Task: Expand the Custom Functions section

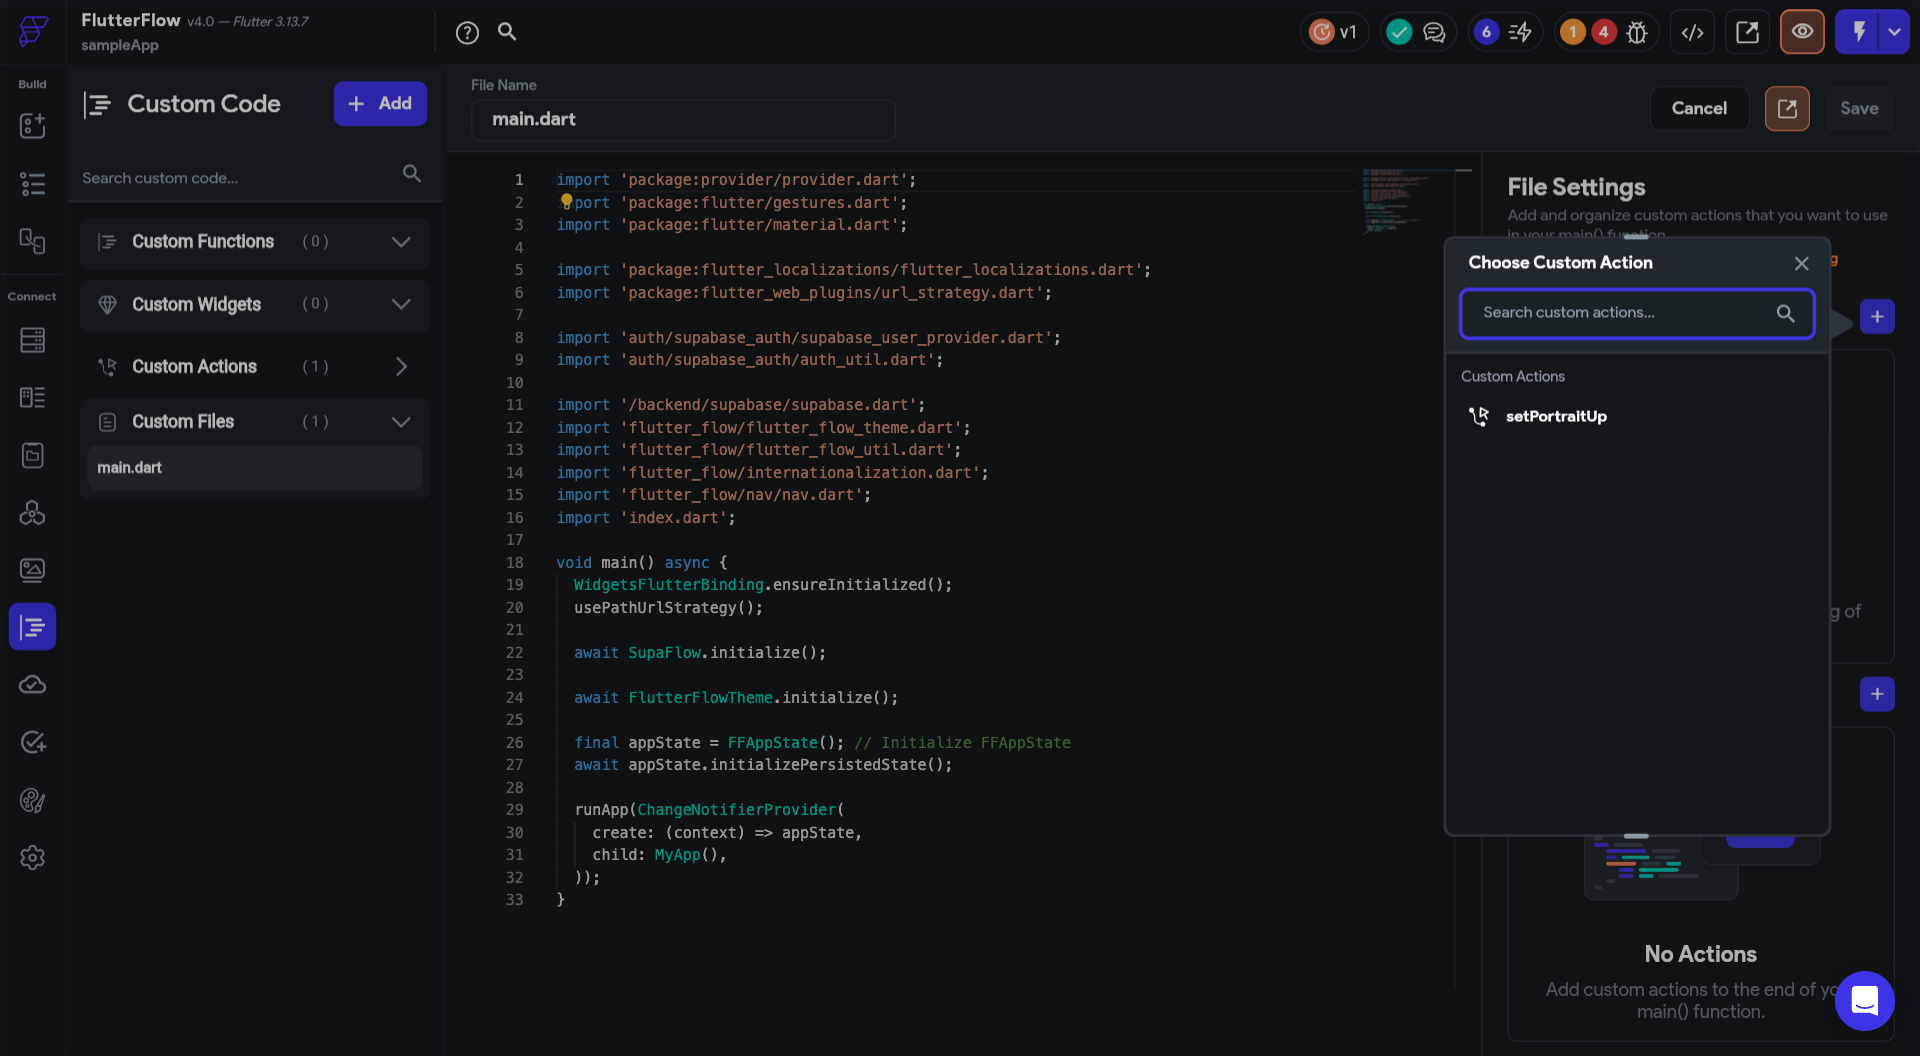Action: (401, 242)
